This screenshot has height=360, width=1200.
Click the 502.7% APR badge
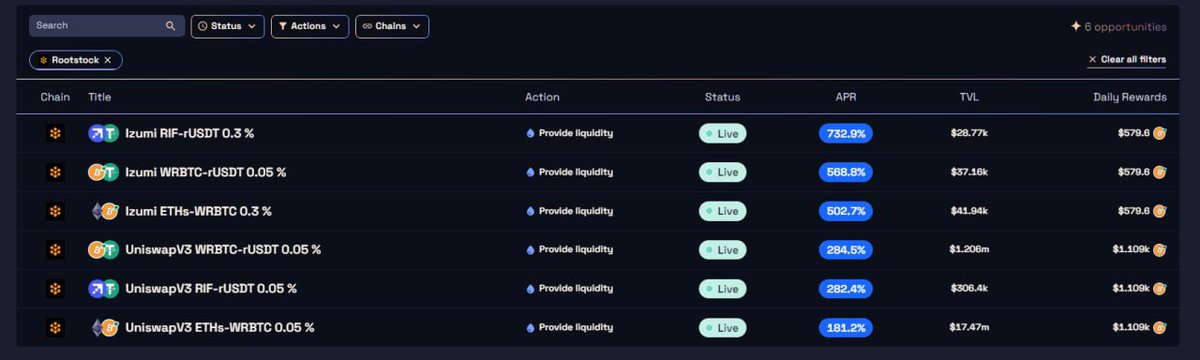point(846,211)
